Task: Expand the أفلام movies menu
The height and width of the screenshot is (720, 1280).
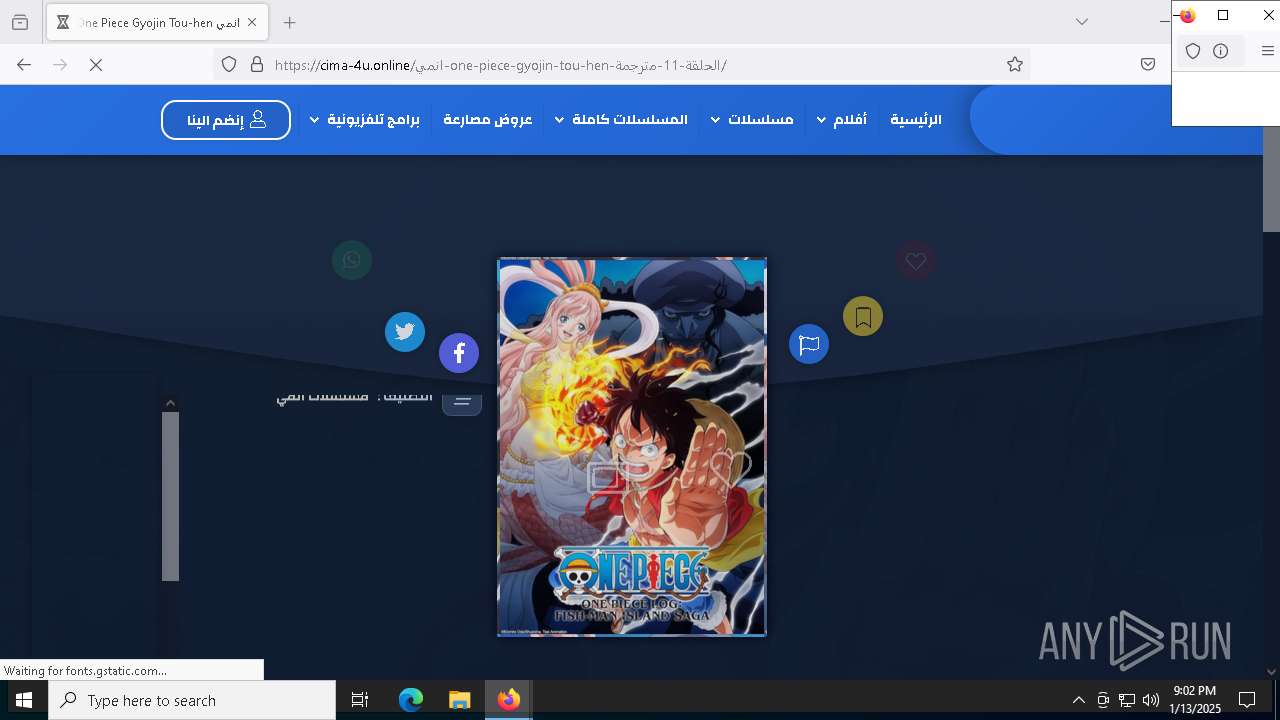Action: [x=841, y=120]
